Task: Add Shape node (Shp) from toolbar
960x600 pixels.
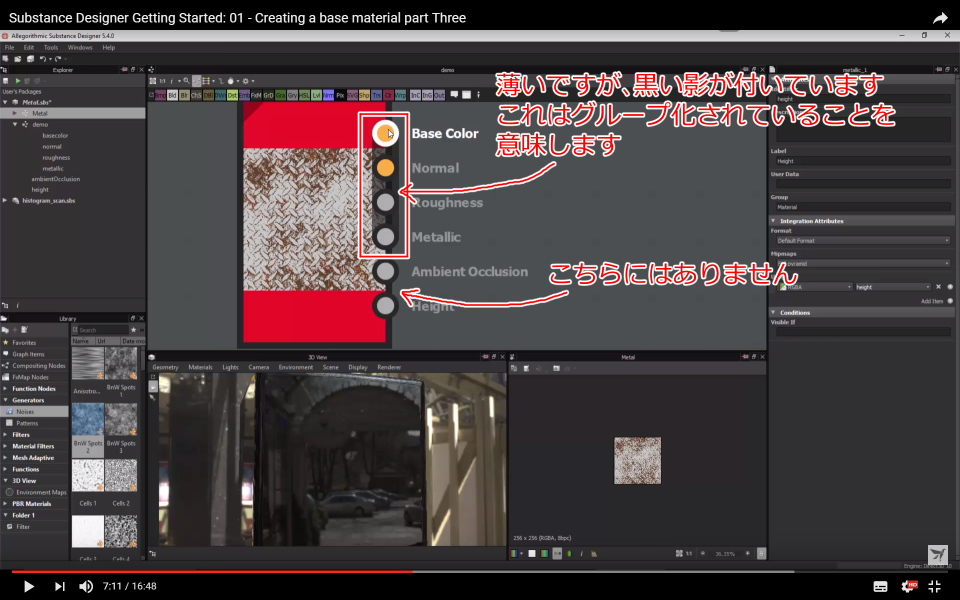Action: (x=364, y=96)
